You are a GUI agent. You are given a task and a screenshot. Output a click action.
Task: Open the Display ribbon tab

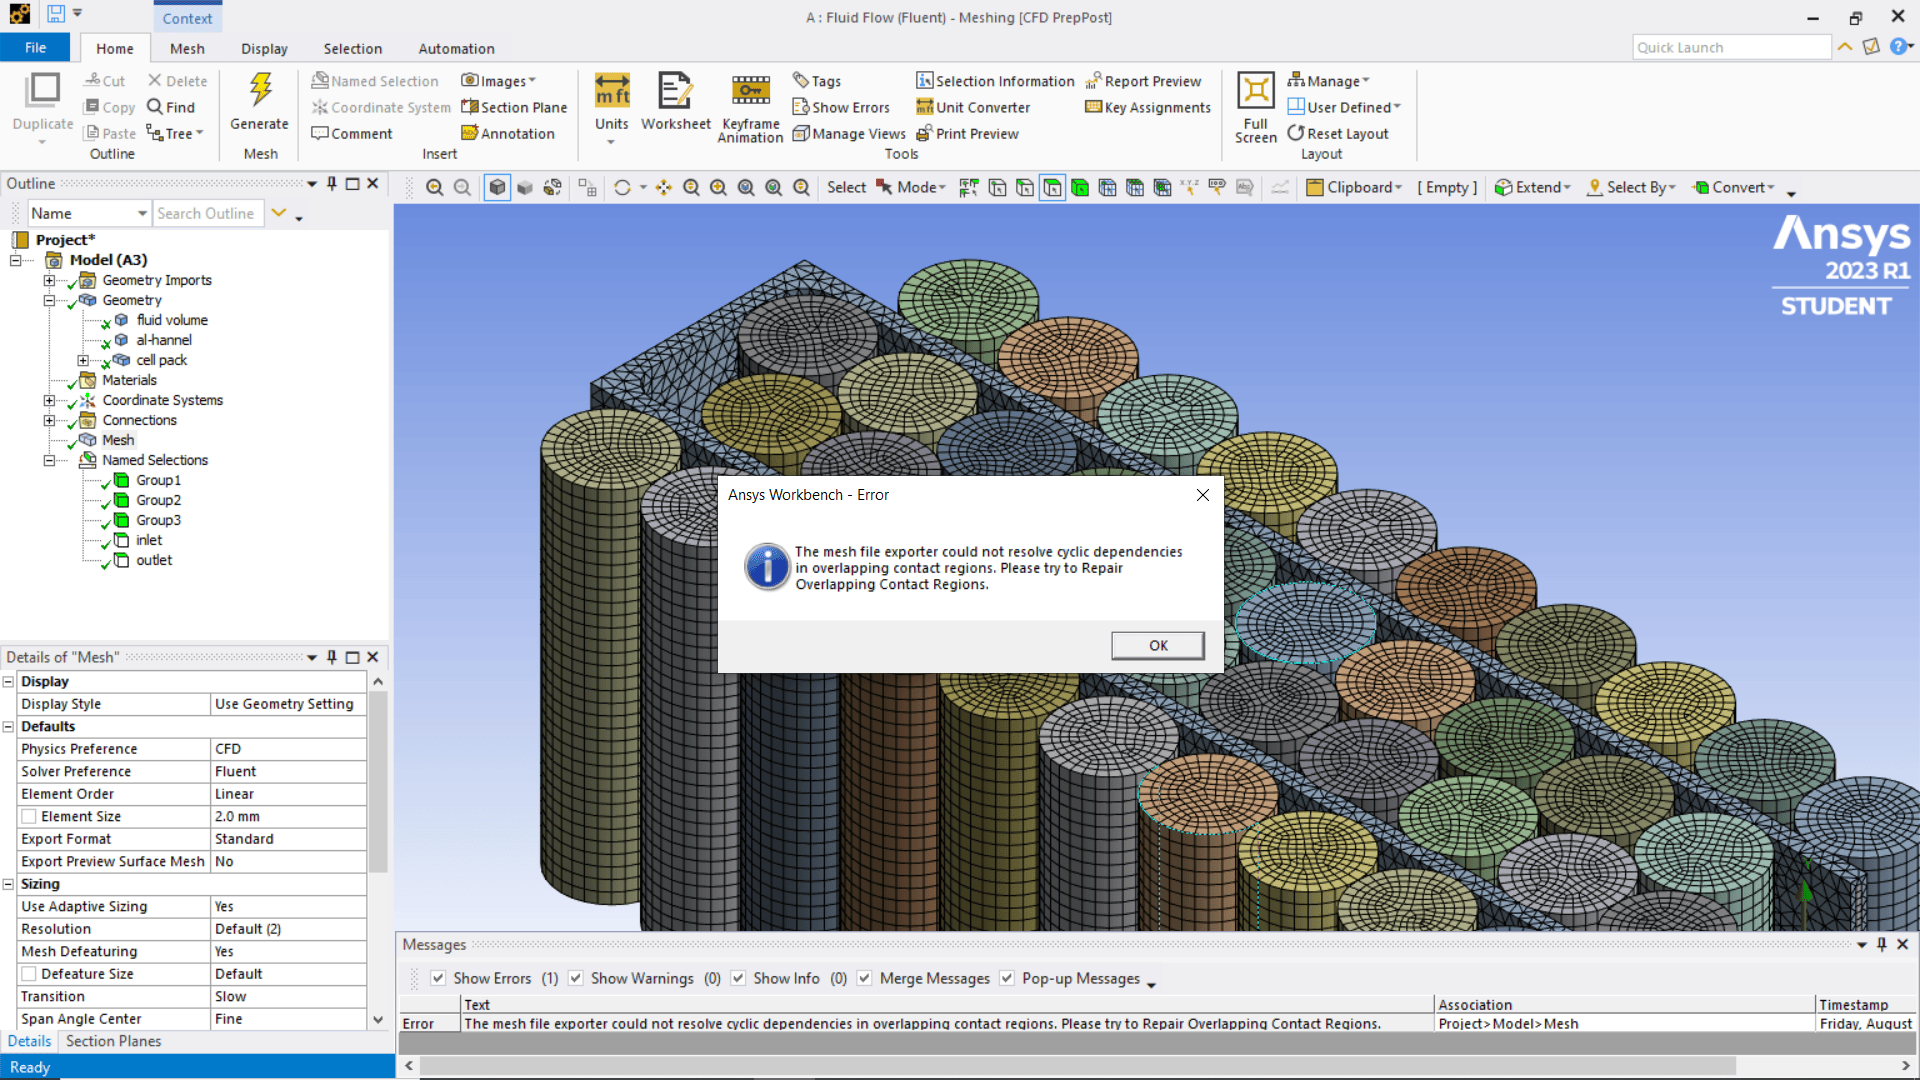coord(264,48)
